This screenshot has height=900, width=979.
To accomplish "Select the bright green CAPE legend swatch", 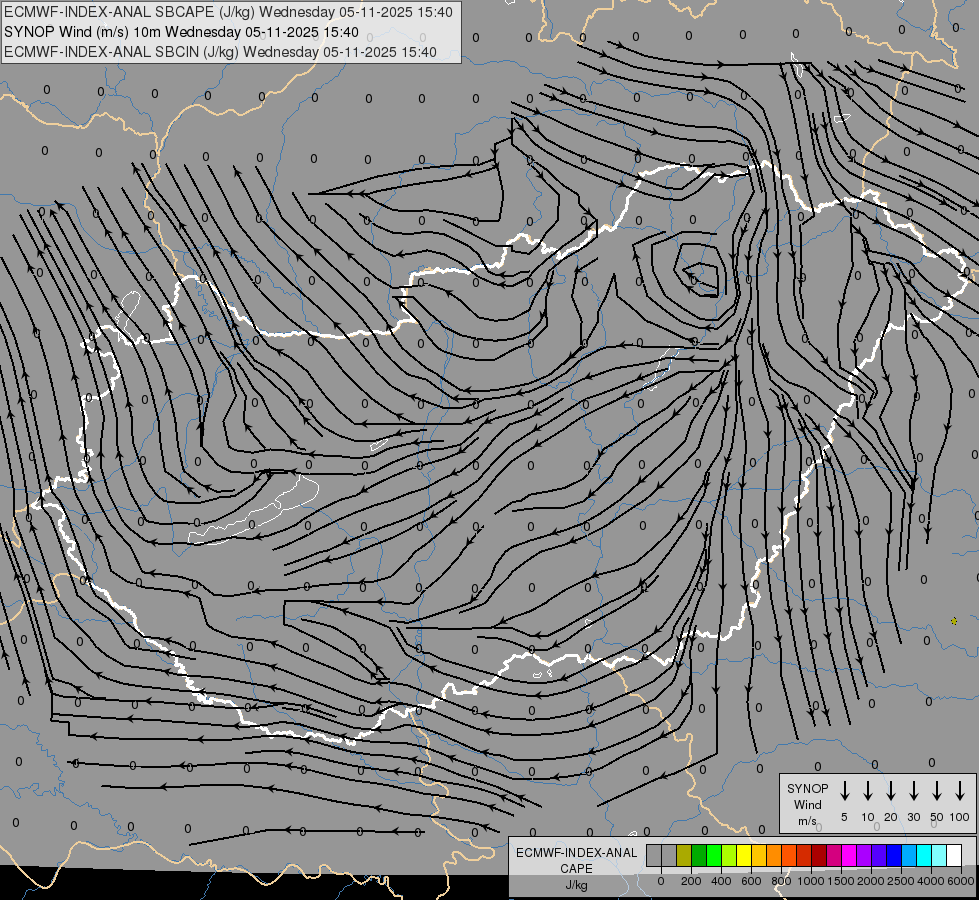I will coord(714,855).
